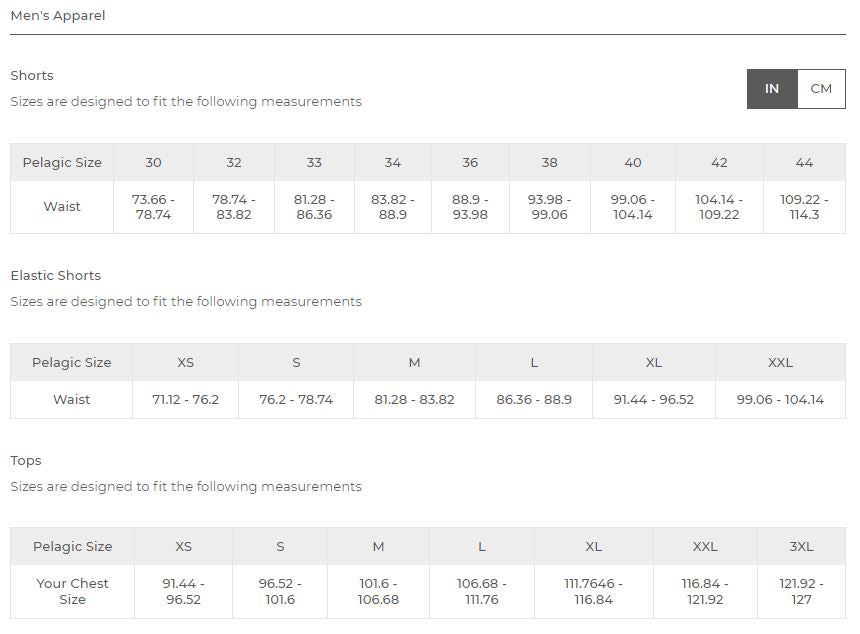
Task: Click the 99.06 - 104.14 elastic waist cell
Action: point(780,400)
